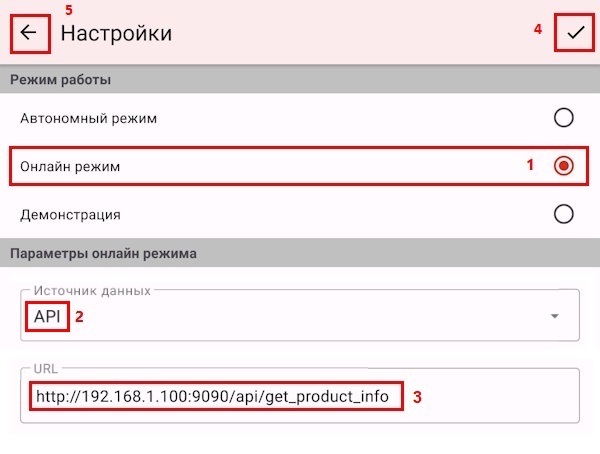Go back using the arrow icon
This screenshot has width=600, height=454.
28,33
